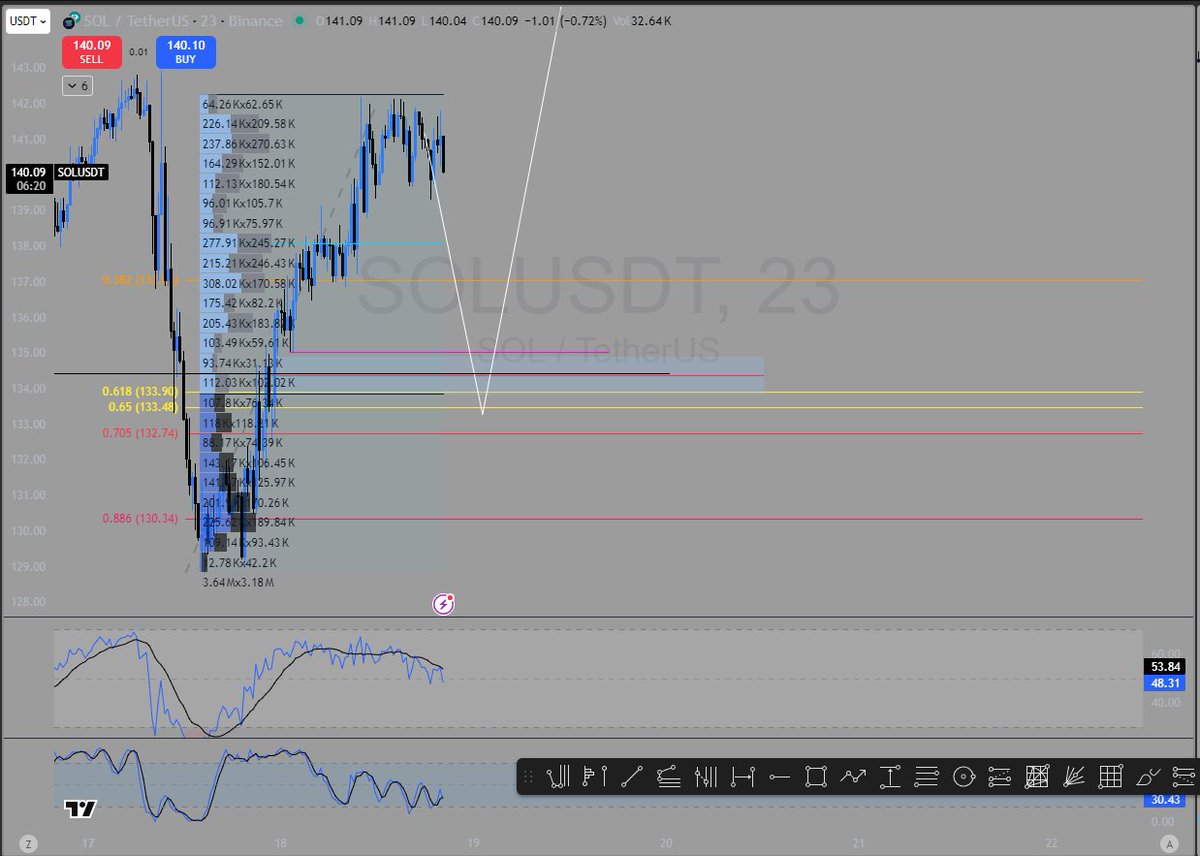Open the USDT currency dropdown
Image resolution: width=1200 pixels, height=856 pixels.
coord(26,20)
